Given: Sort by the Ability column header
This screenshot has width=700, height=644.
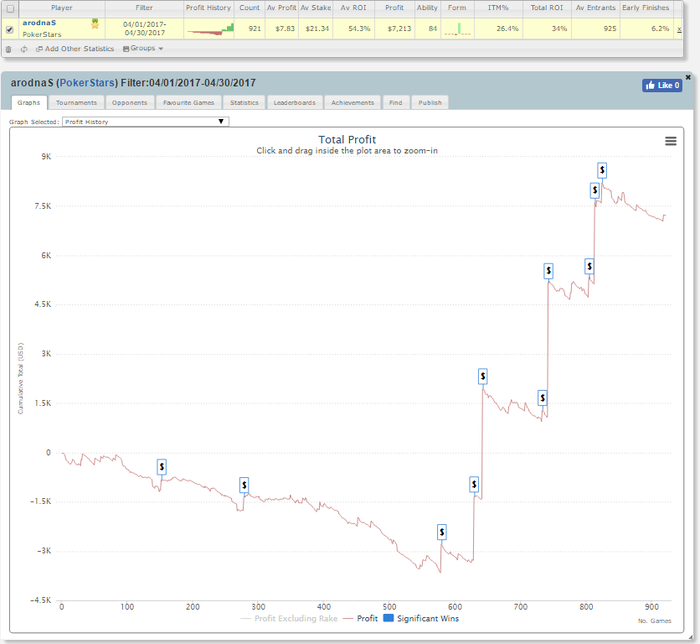Looking at the screenshot, I should click(x=427, y=8).
